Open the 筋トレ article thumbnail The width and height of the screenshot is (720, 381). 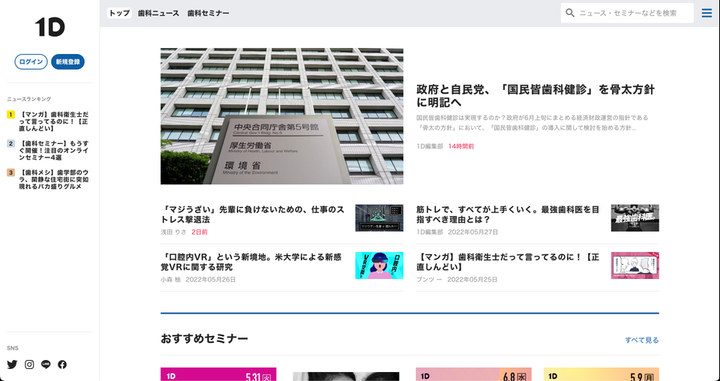tap(635, 218)
